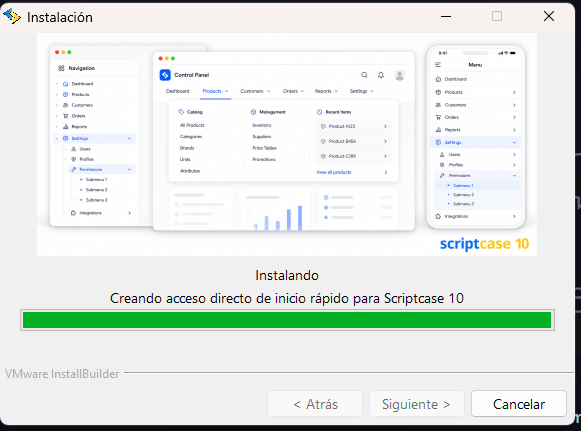The height and width of the screenshot is (431, 581).
Task: Click the 'VMware InstallBuilder' label
Action: coord(62,374)
